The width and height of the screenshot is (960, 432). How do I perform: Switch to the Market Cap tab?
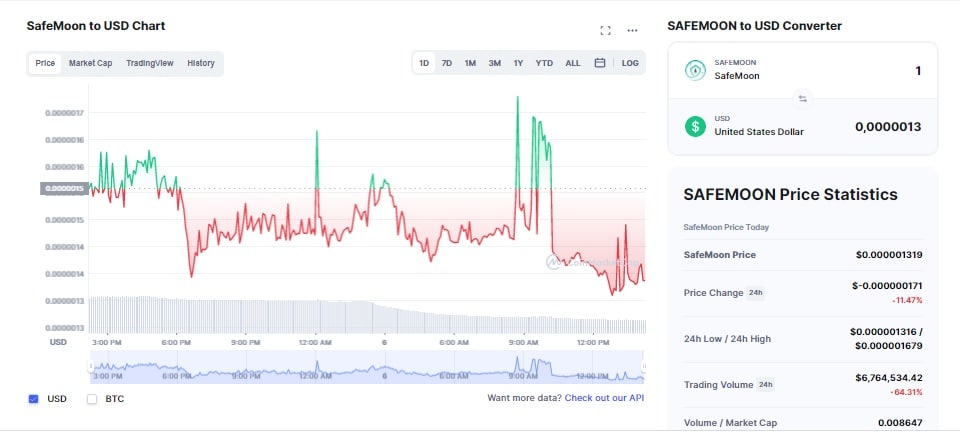pos(90,63)
